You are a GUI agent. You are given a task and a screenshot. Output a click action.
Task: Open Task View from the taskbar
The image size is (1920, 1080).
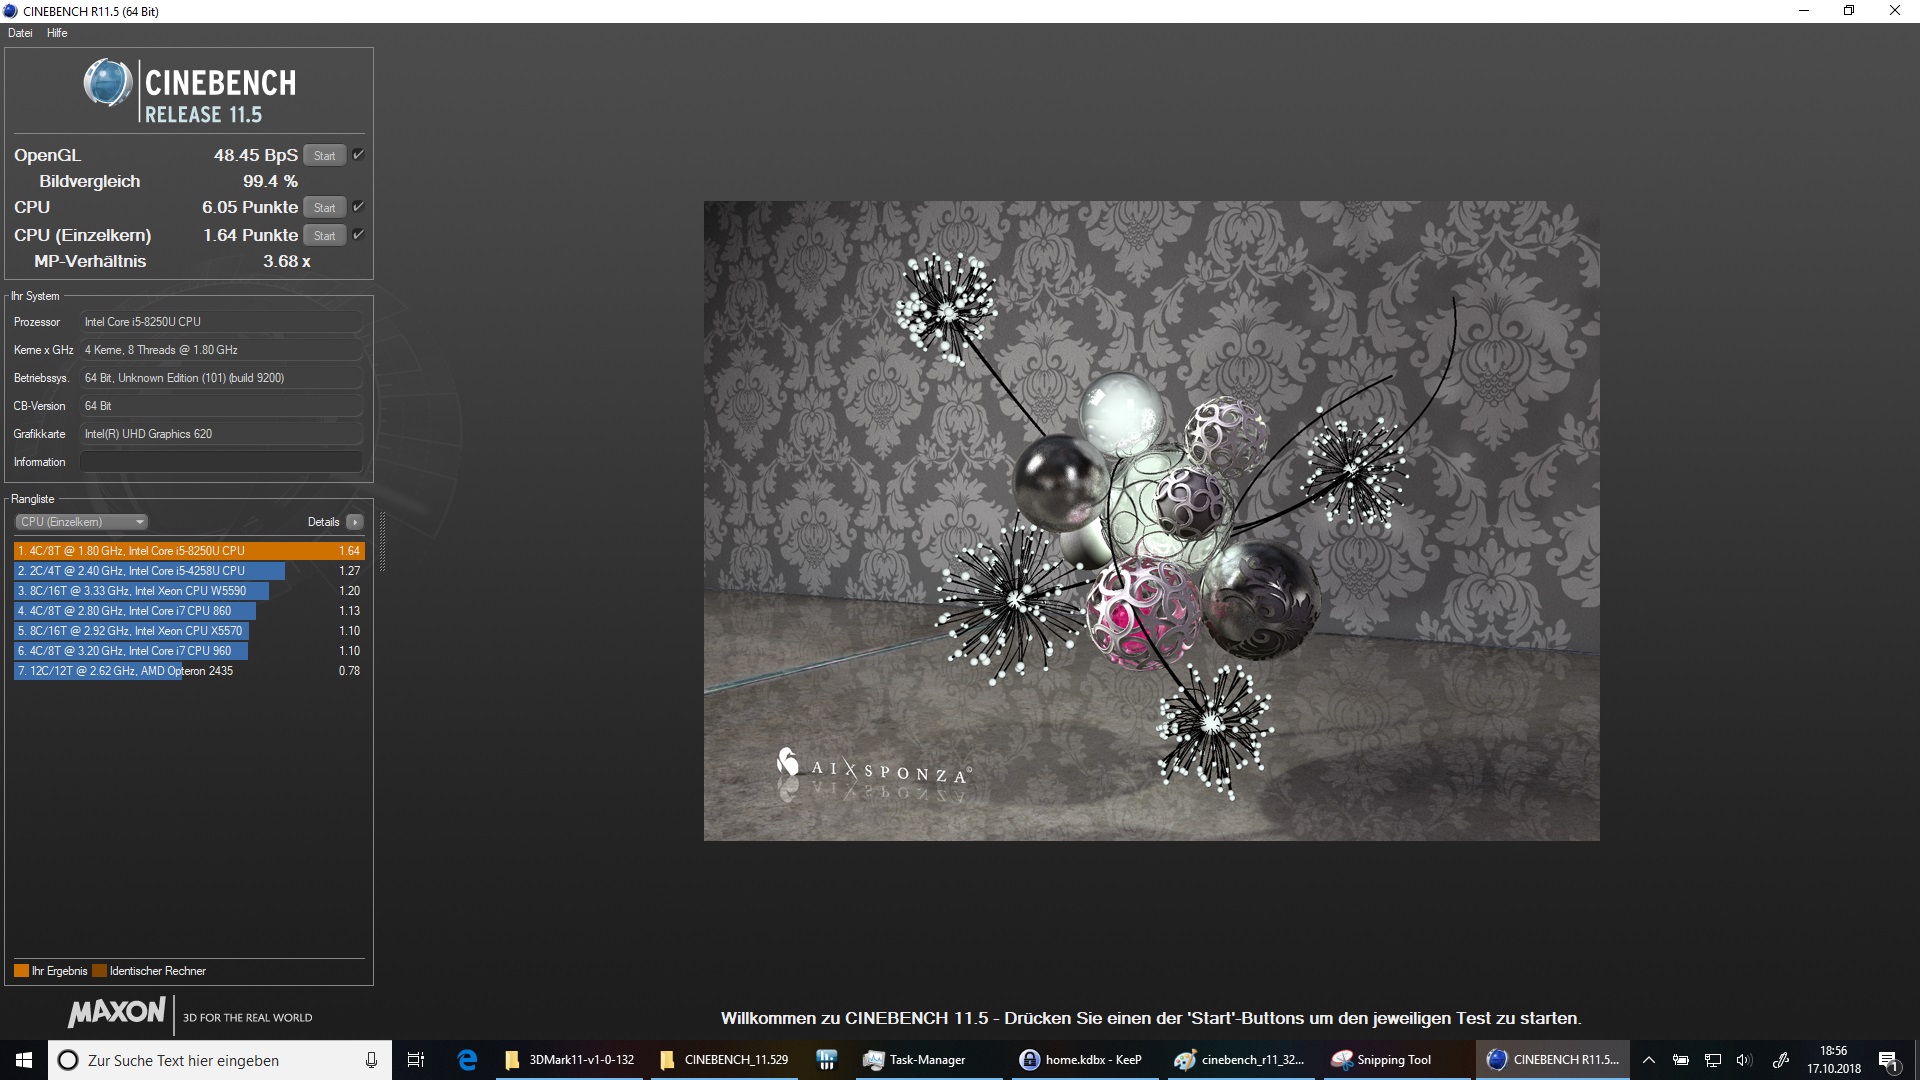pos(416,1060)
